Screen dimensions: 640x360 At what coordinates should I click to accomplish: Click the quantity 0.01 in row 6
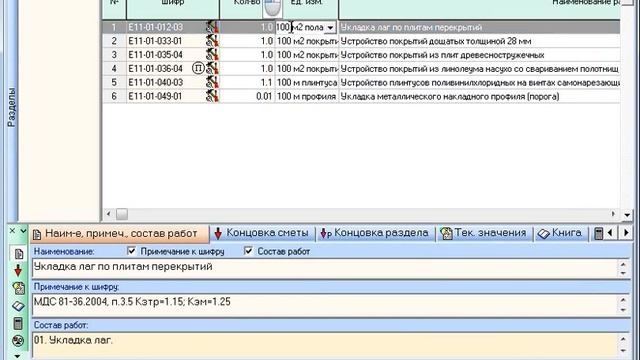264,96
